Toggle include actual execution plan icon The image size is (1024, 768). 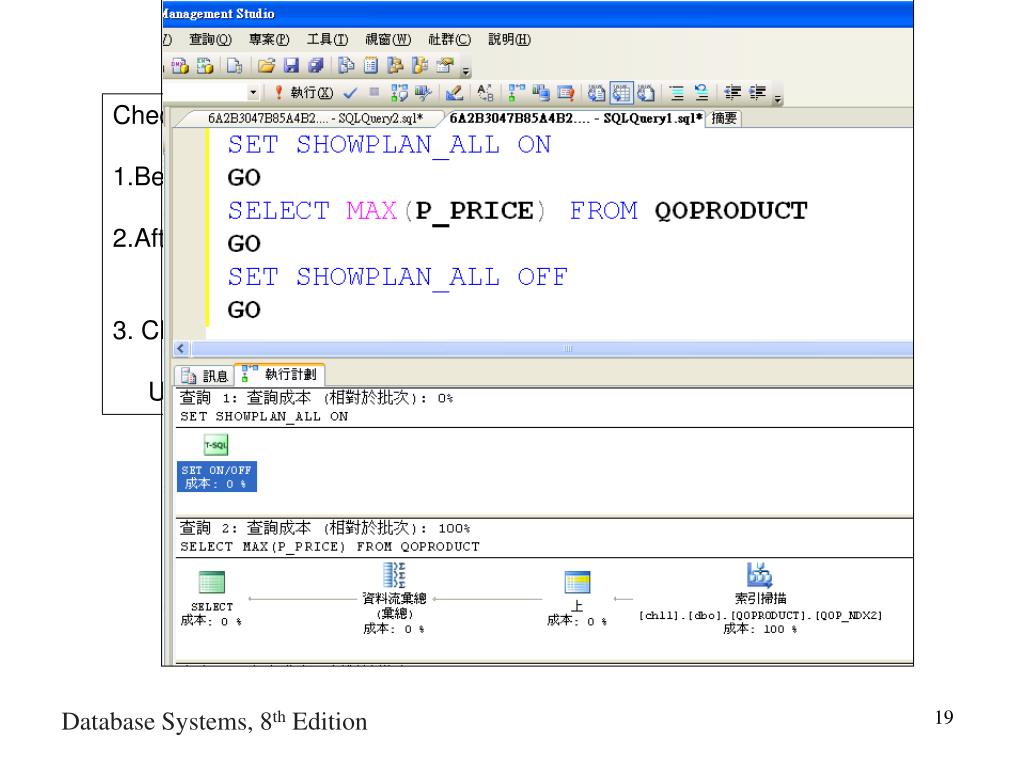click(x=517, y=93)
